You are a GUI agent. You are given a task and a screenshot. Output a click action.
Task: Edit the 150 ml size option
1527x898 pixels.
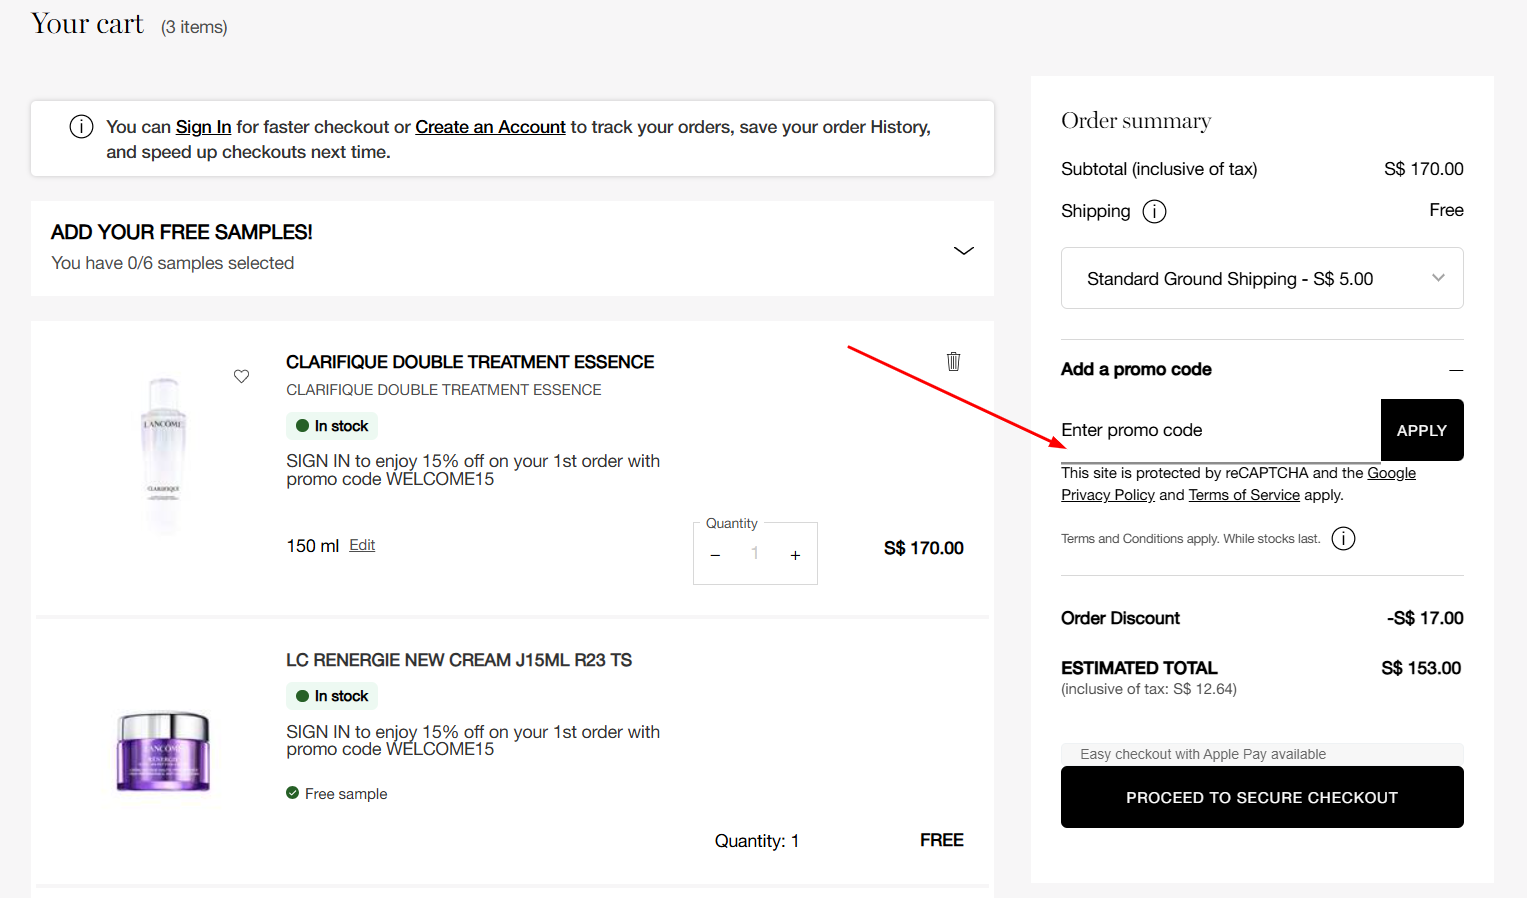362,545
